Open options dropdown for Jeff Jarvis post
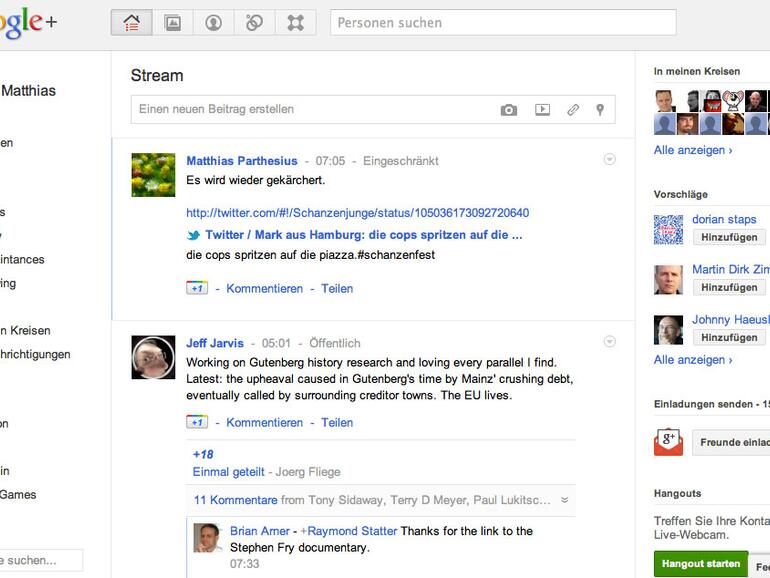Image resolution: width=770 pixels, height=578 pixels. coord(609,342)
